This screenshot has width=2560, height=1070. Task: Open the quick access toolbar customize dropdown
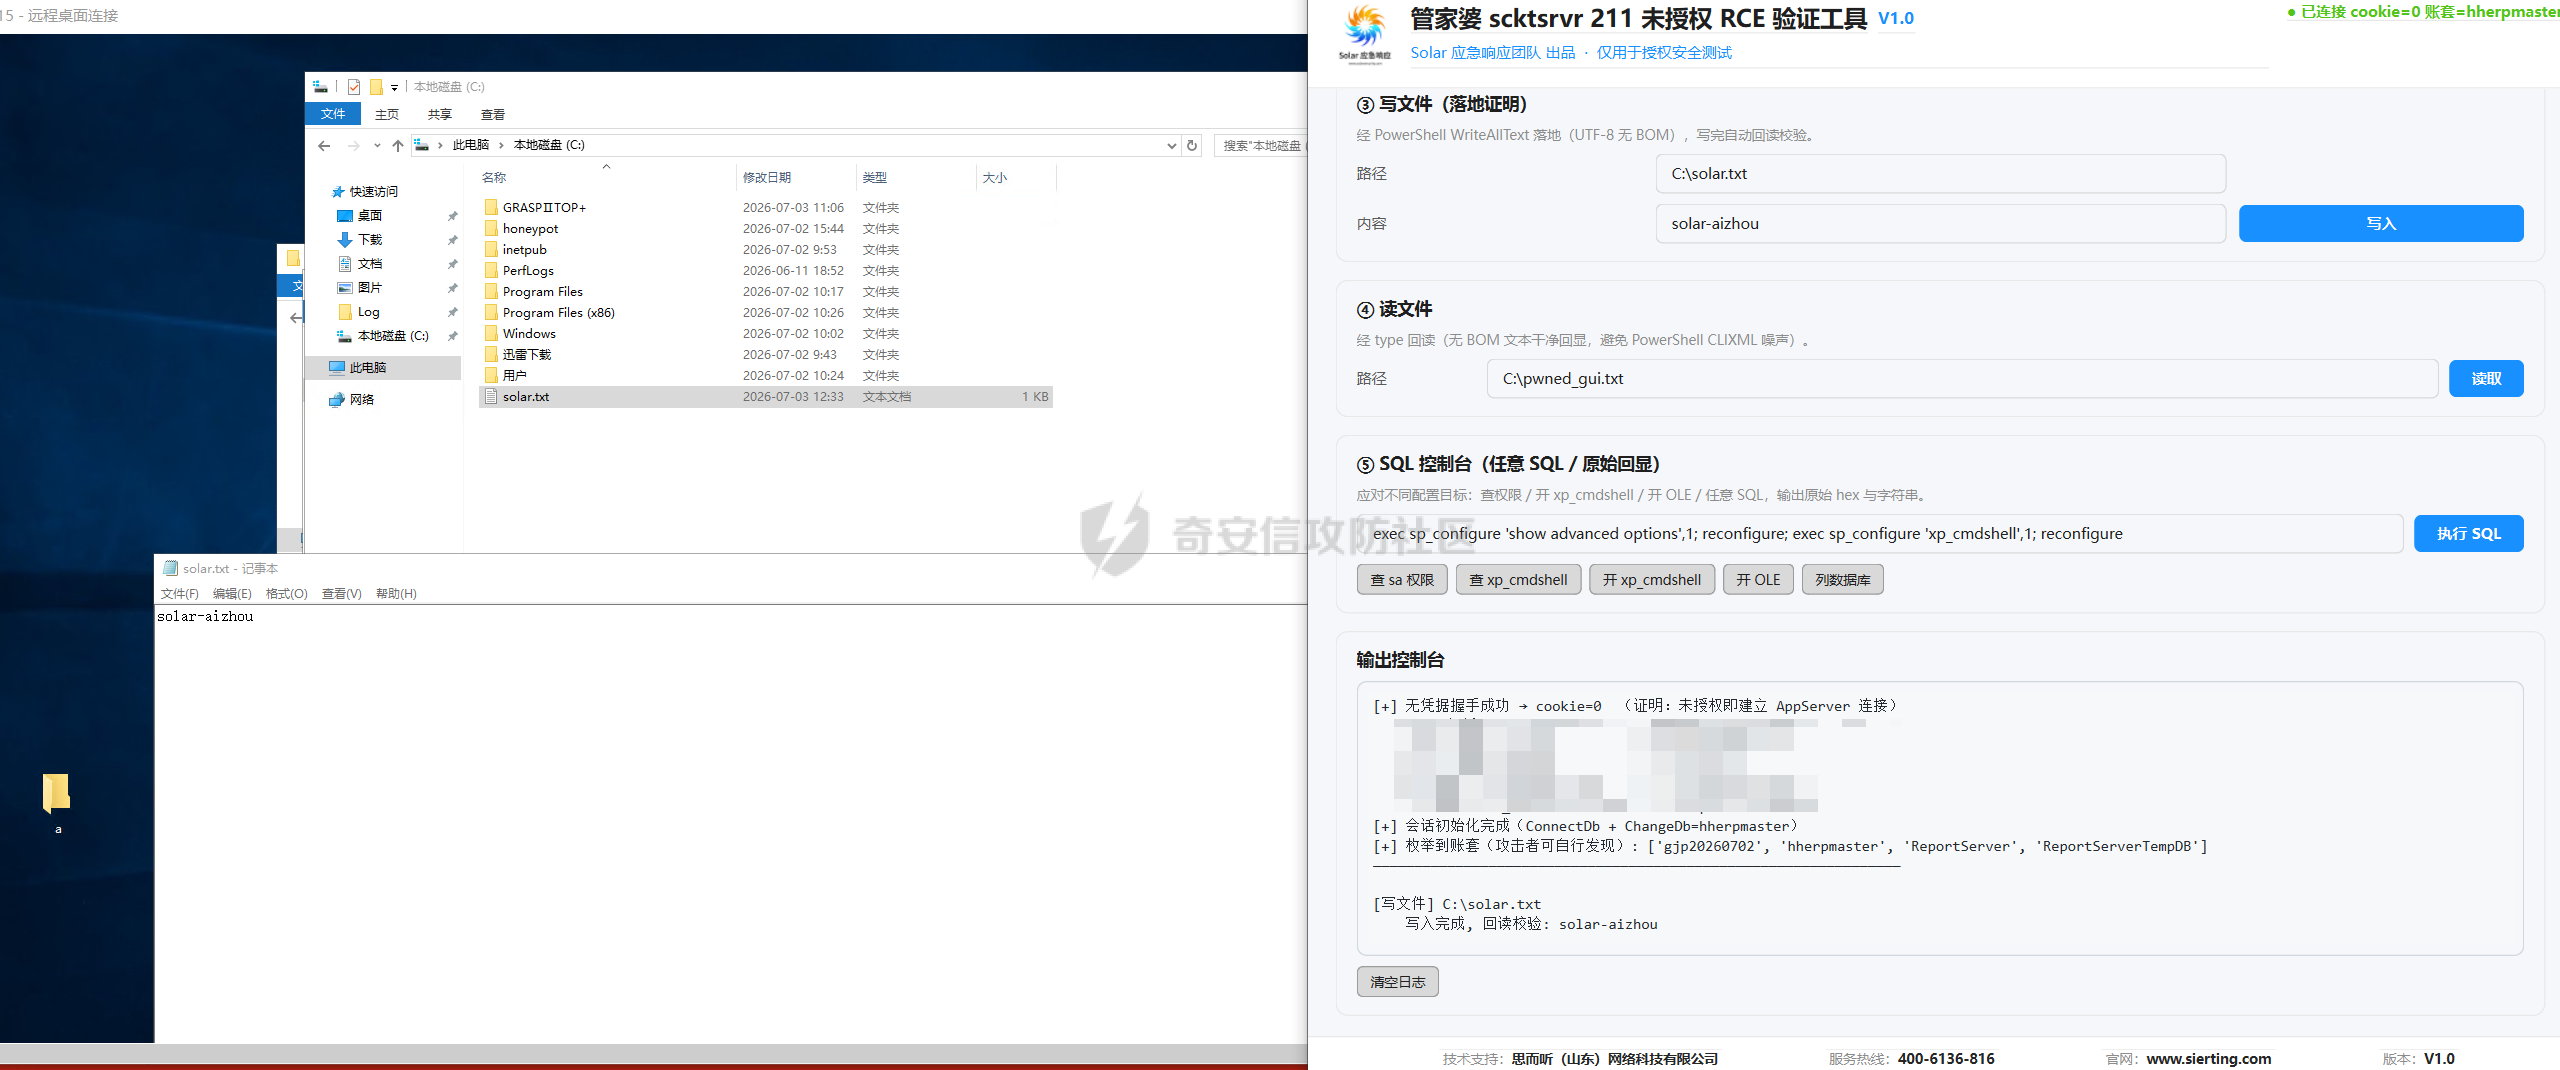(394, 88)
